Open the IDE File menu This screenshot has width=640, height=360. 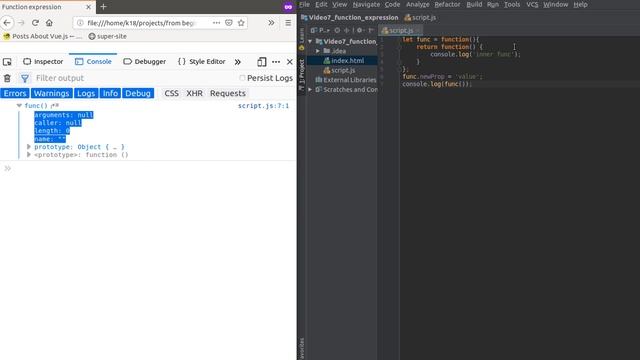pos(304,4)
